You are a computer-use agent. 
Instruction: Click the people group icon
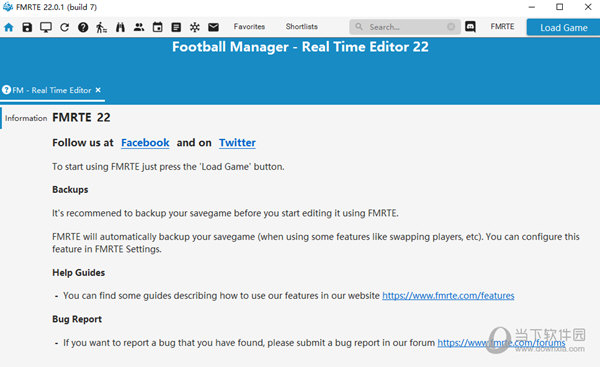[x=139, y=27]
